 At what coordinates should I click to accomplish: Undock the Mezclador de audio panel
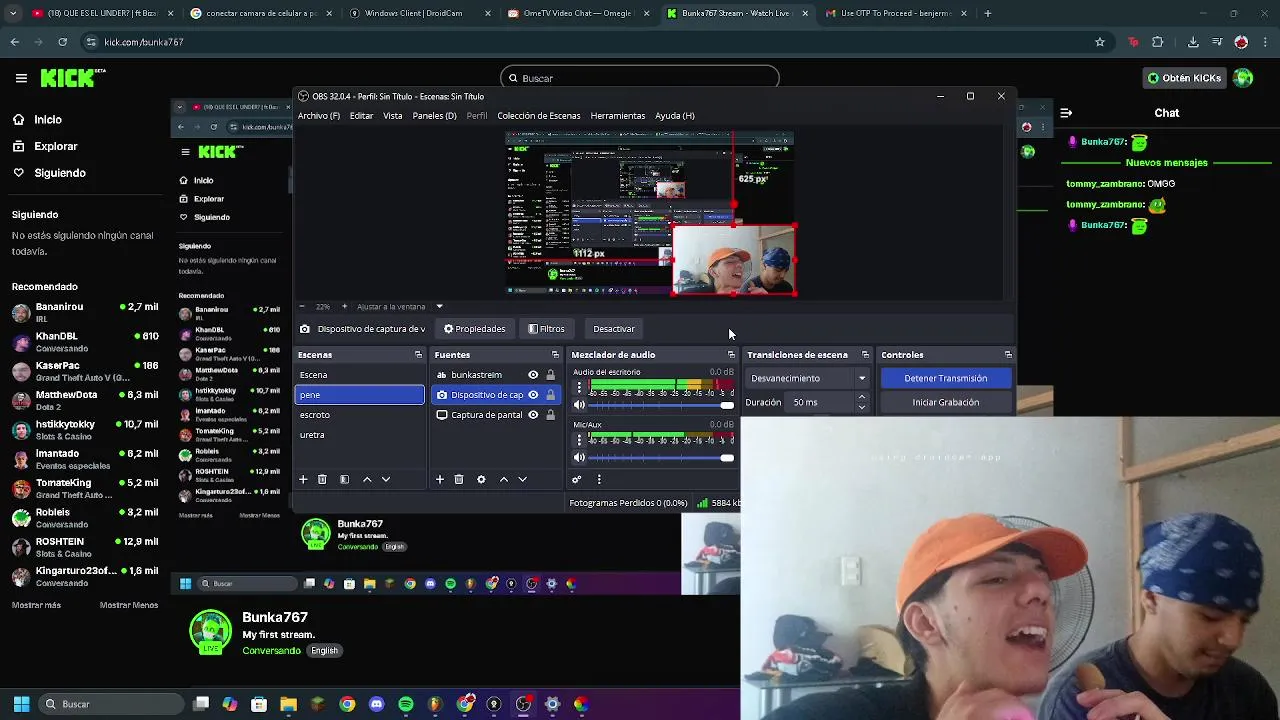(731, 355)
